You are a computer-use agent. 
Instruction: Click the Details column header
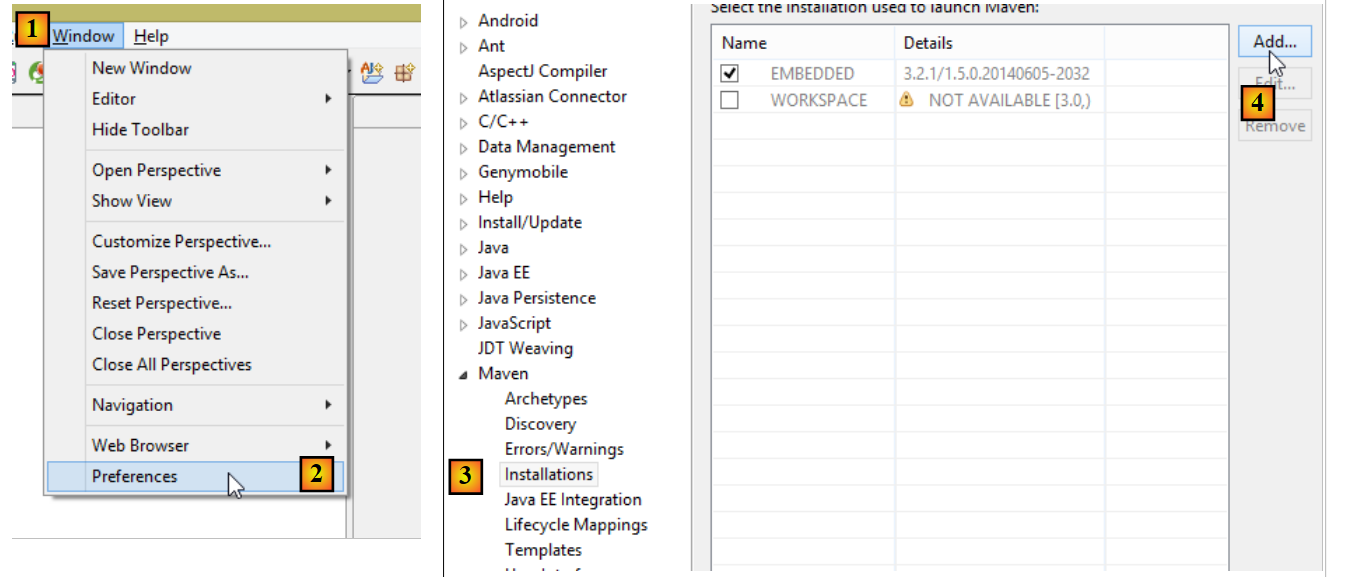928,43
